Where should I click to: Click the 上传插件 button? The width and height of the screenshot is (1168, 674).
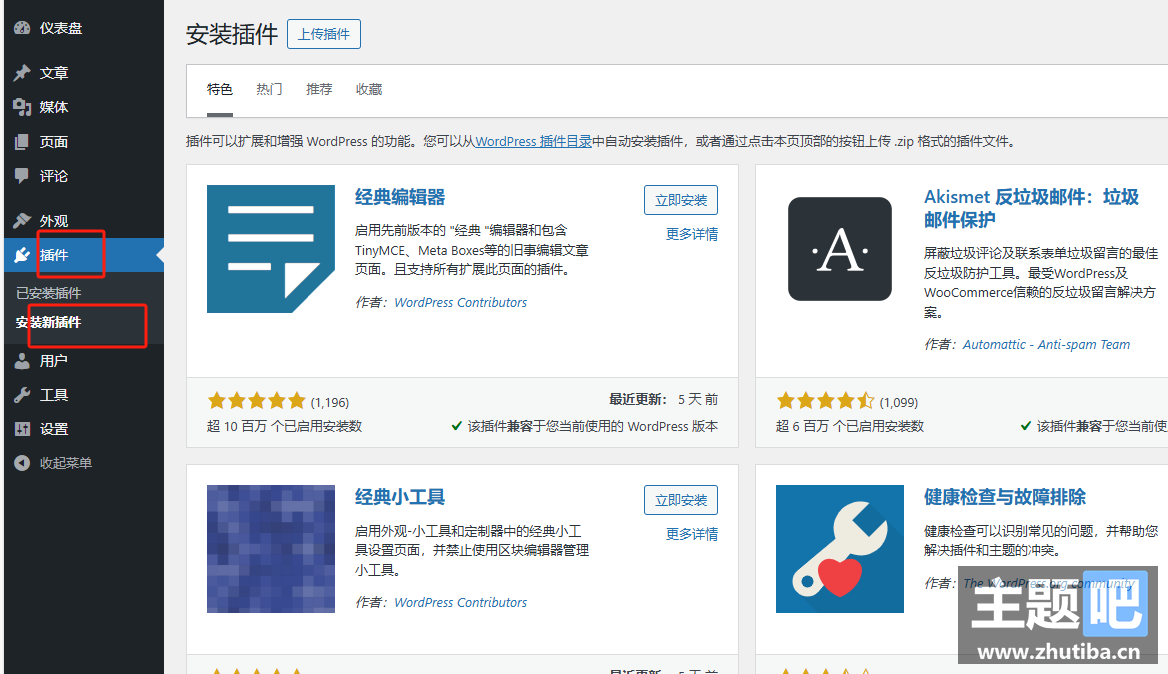[324, 34]
